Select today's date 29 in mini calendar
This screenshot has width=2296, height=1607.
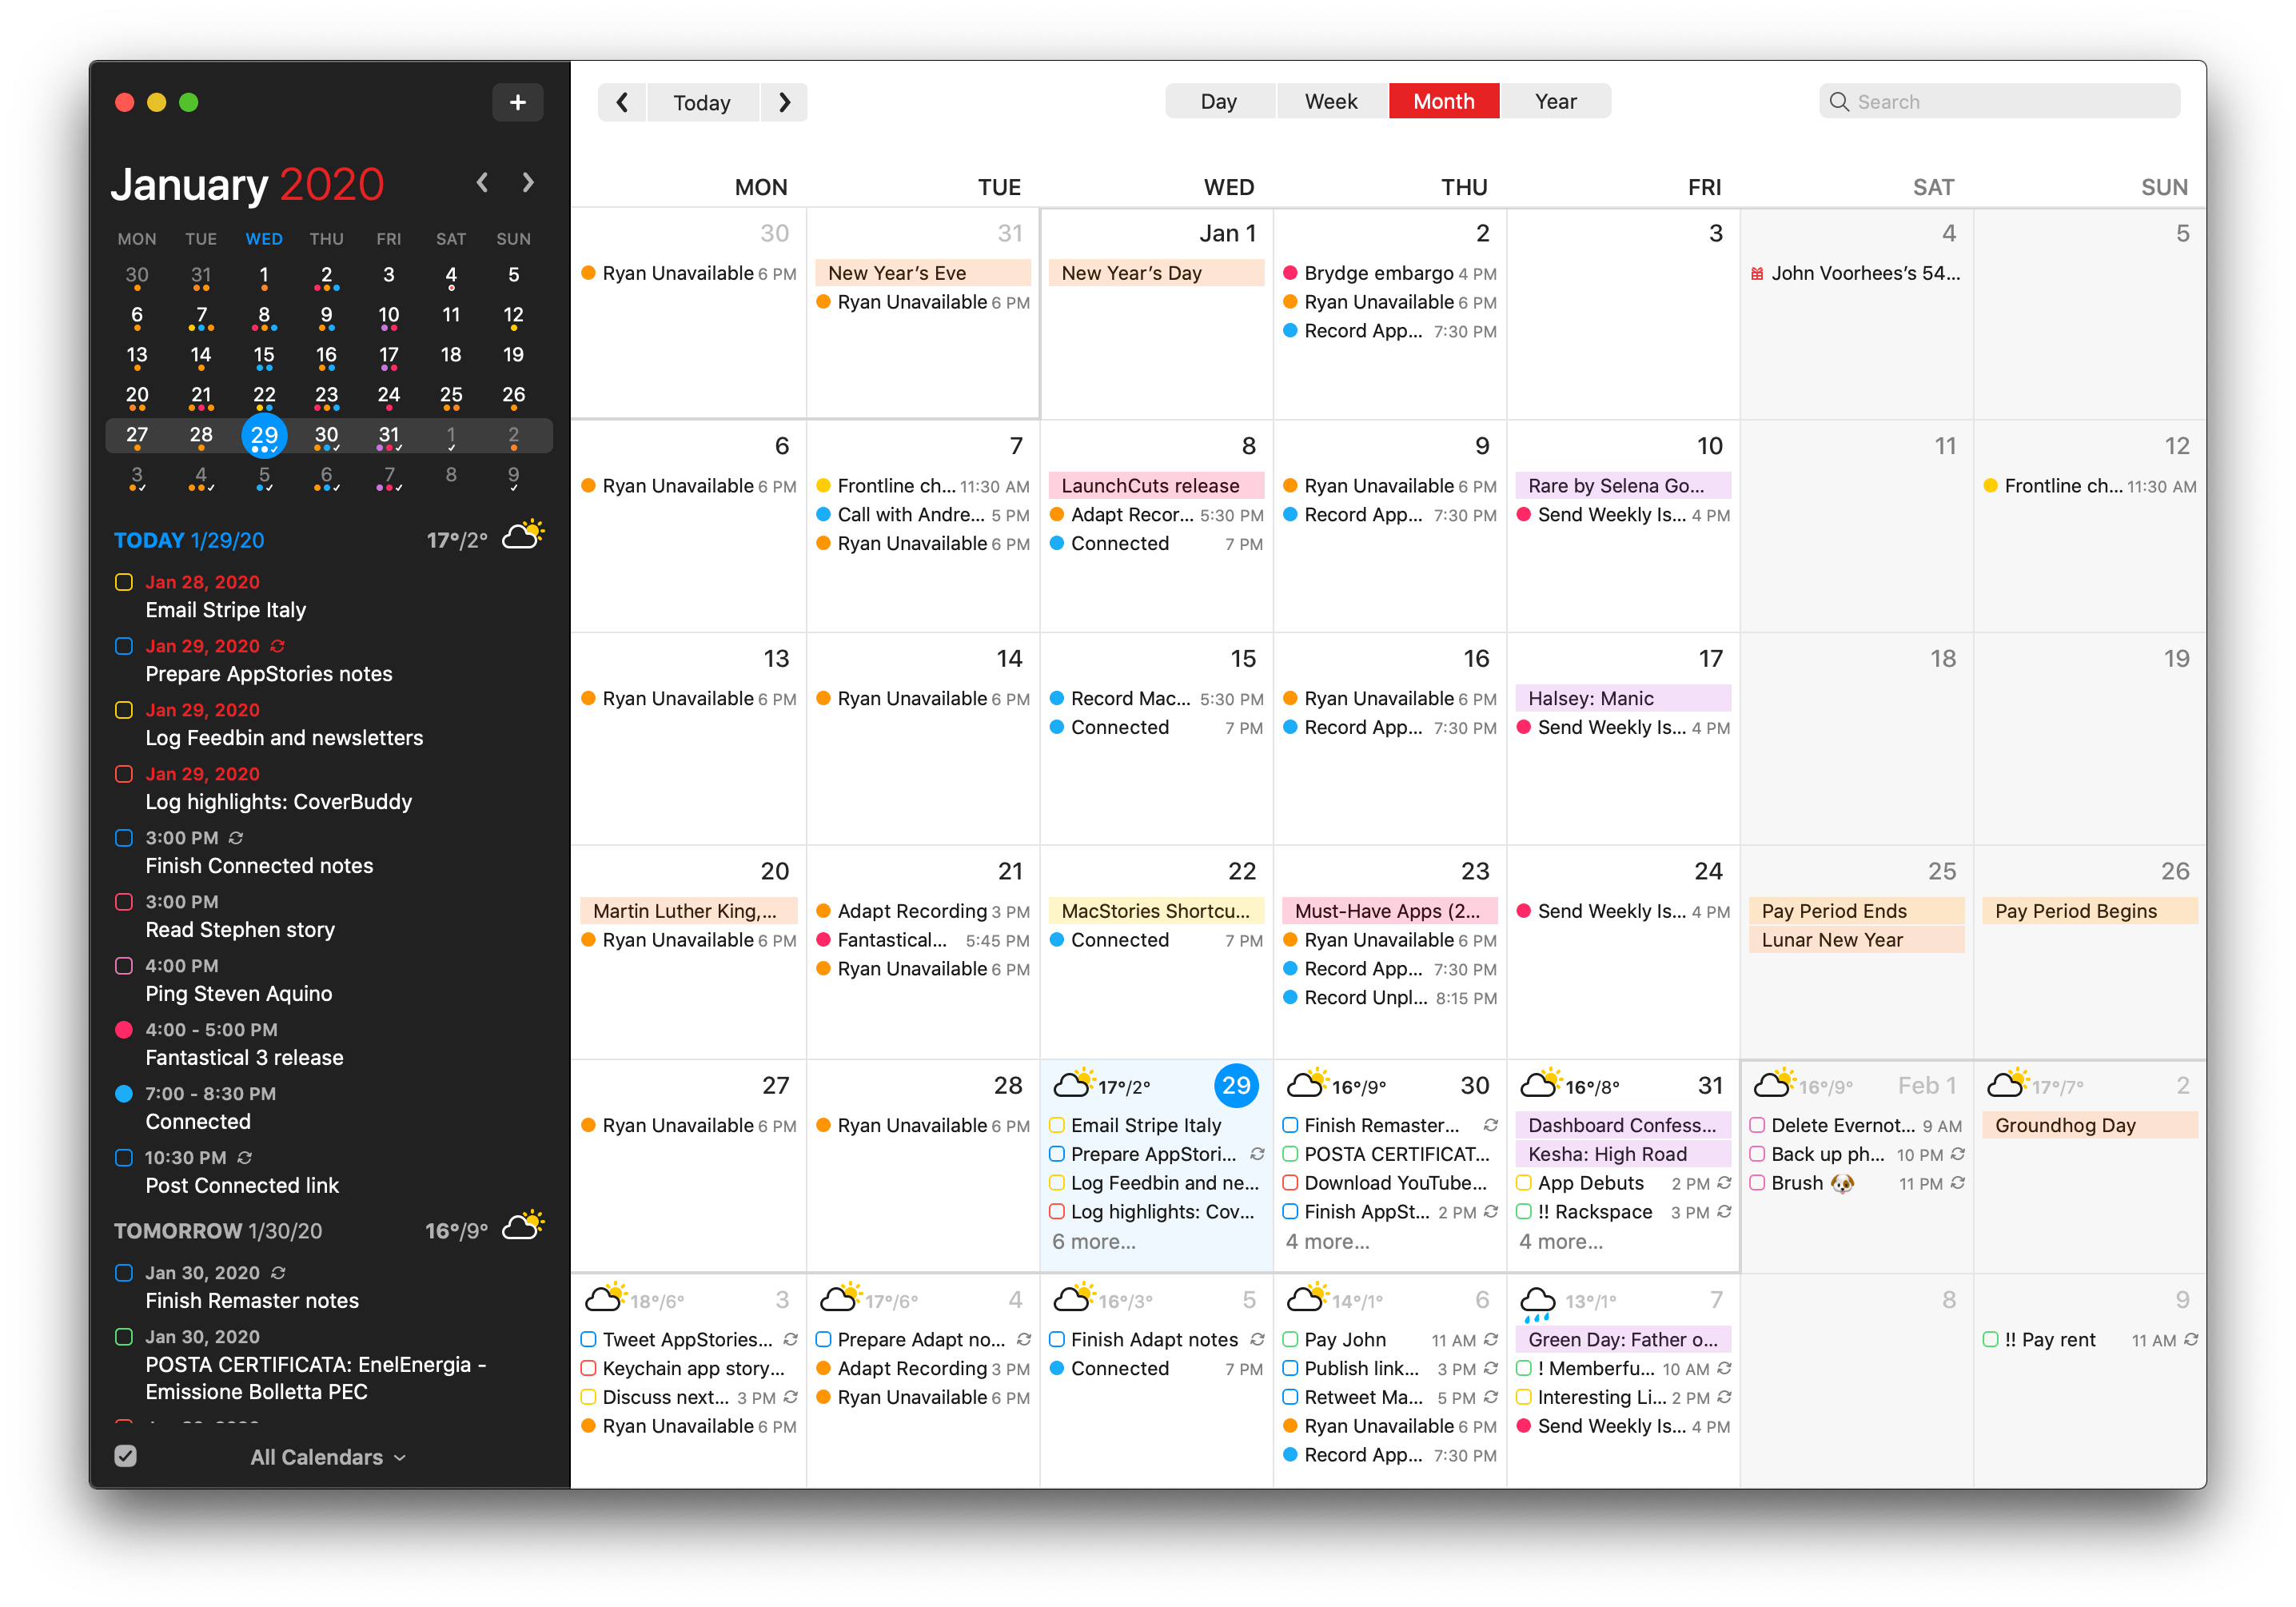[x=264, y=435]
